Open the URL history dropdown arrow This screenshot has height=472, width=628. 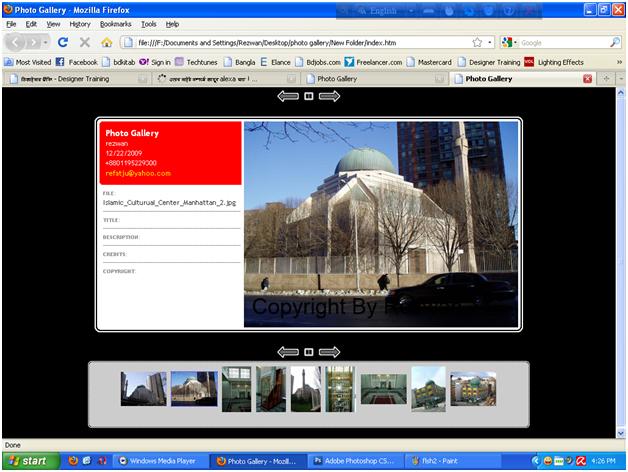tap(489, 42)
